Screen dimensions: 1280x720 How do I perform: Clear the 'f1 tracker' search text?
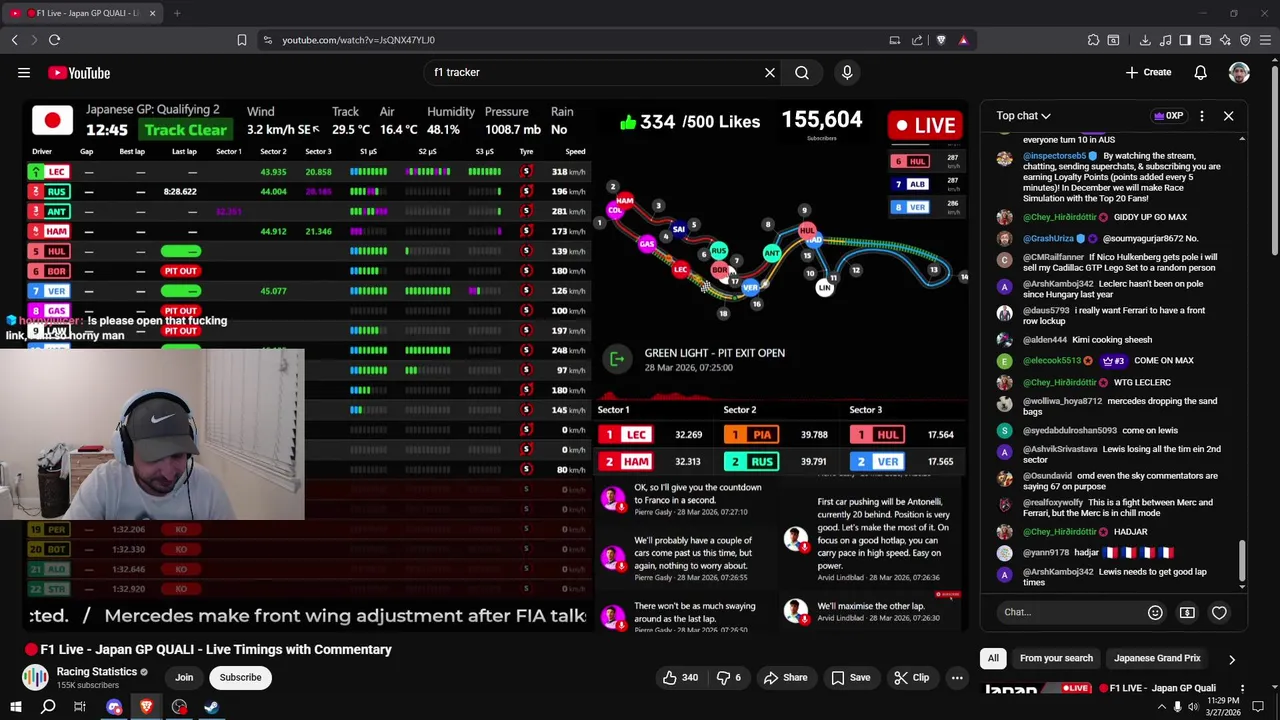click(769, 72)
